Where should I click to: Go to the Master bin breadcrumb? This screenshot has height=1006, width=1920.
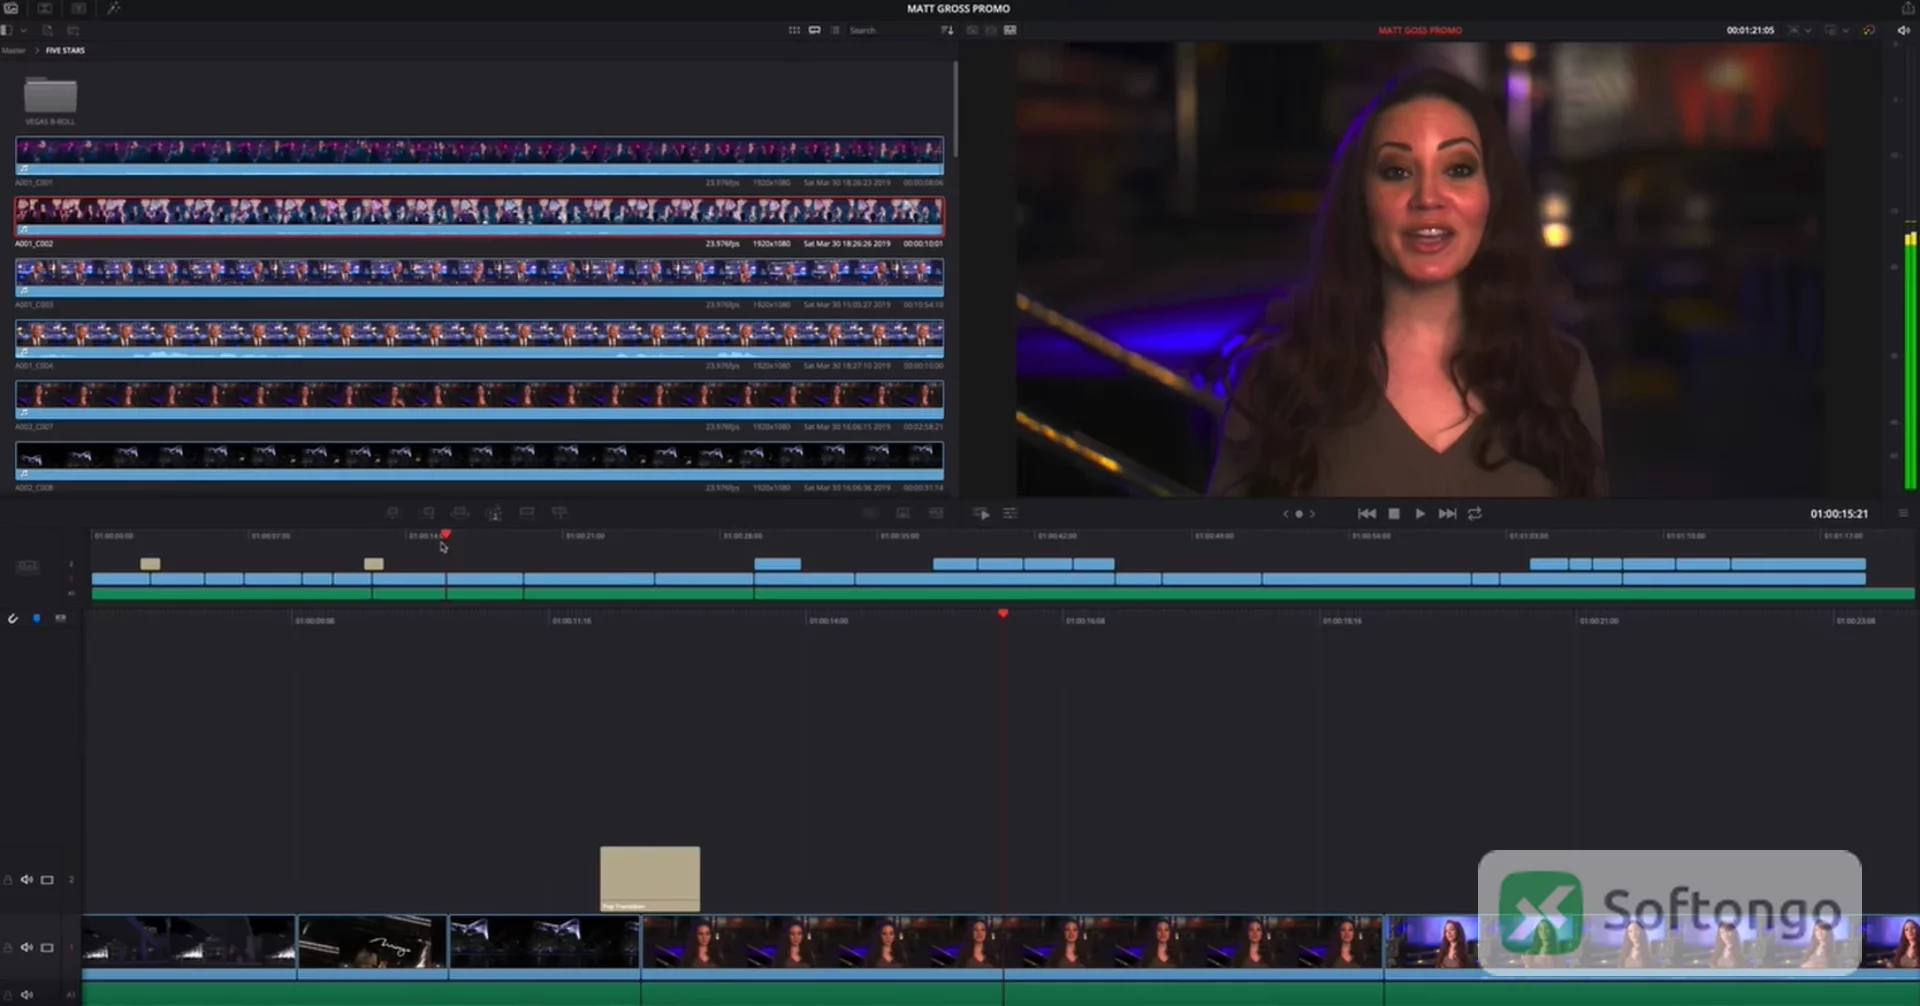[13, 50]
